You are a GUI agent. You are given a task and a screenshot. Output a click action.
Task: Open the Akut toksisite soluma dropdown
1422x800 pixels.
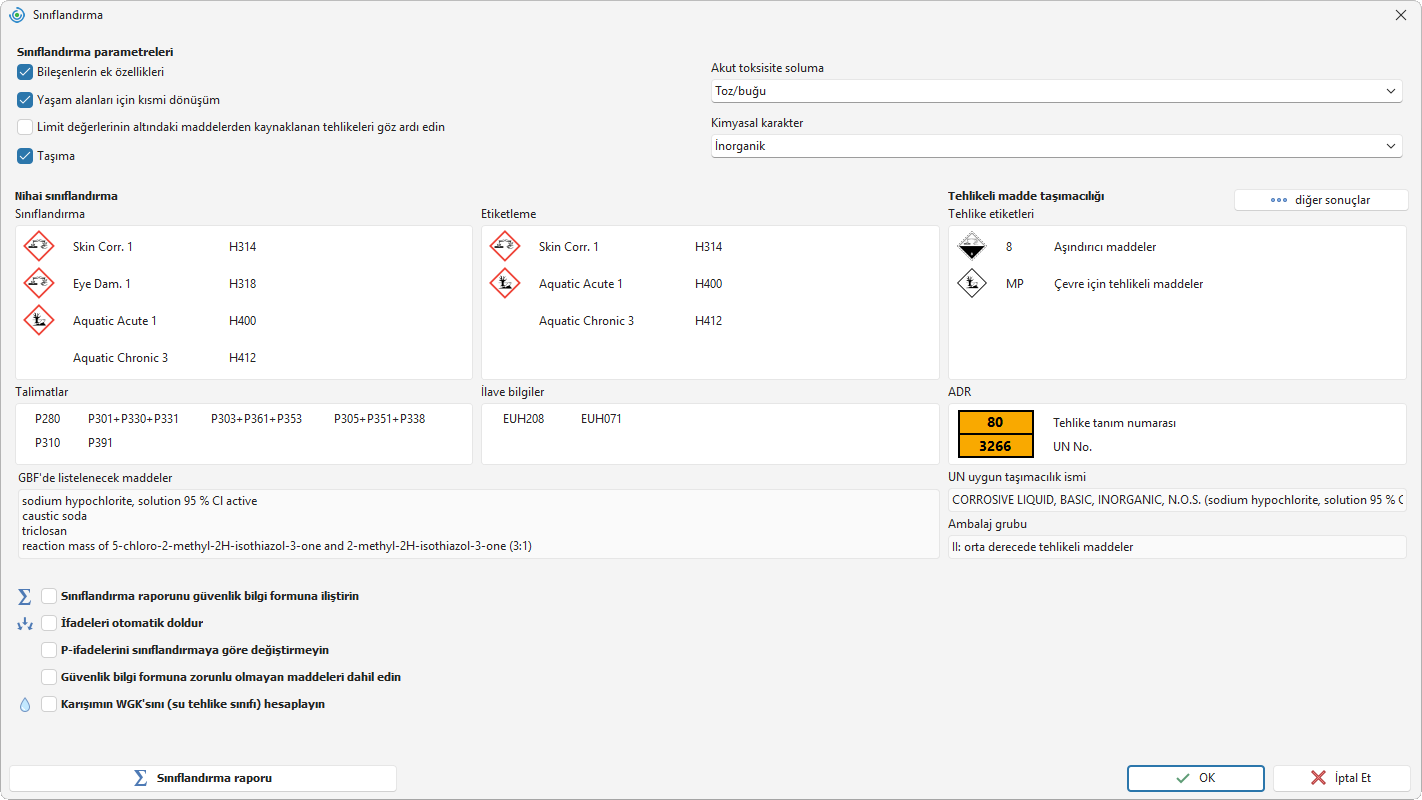coord(1056,91)
